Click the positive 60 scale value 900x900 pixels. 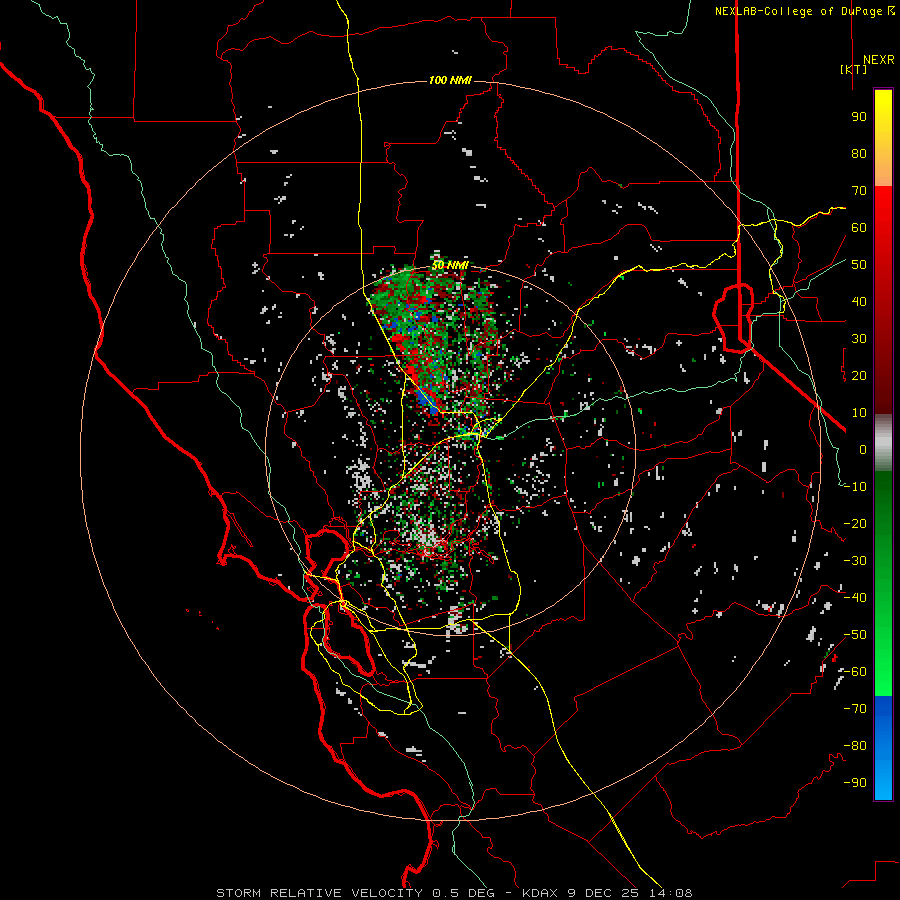pyautogui.click(x=859, y=228)
